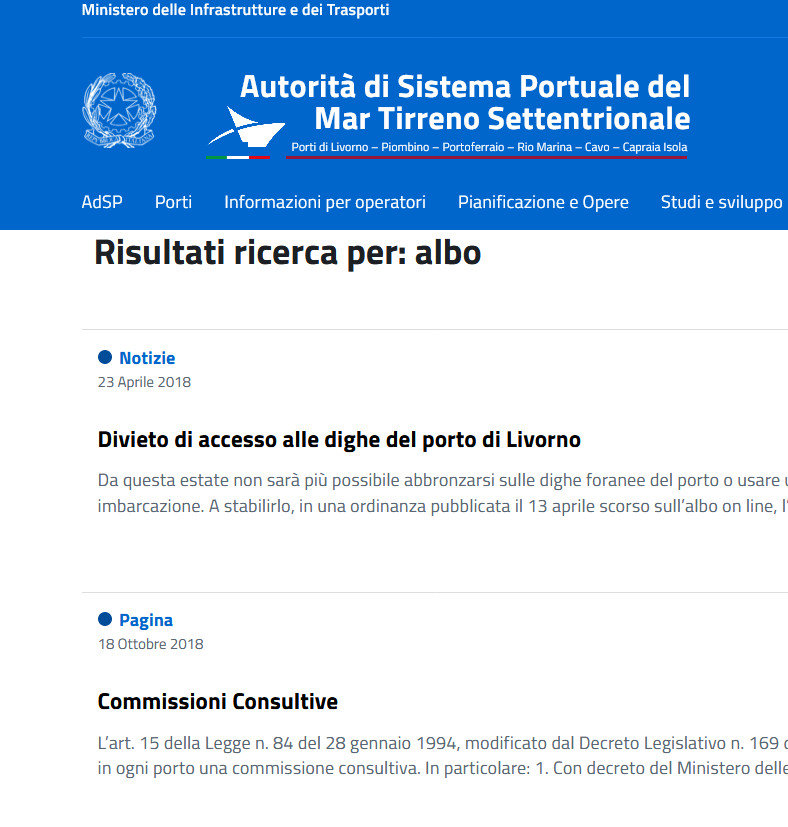
Task: Click the 'Risultati ricerca per: albo' heading
Action: (x=288, y=254)
